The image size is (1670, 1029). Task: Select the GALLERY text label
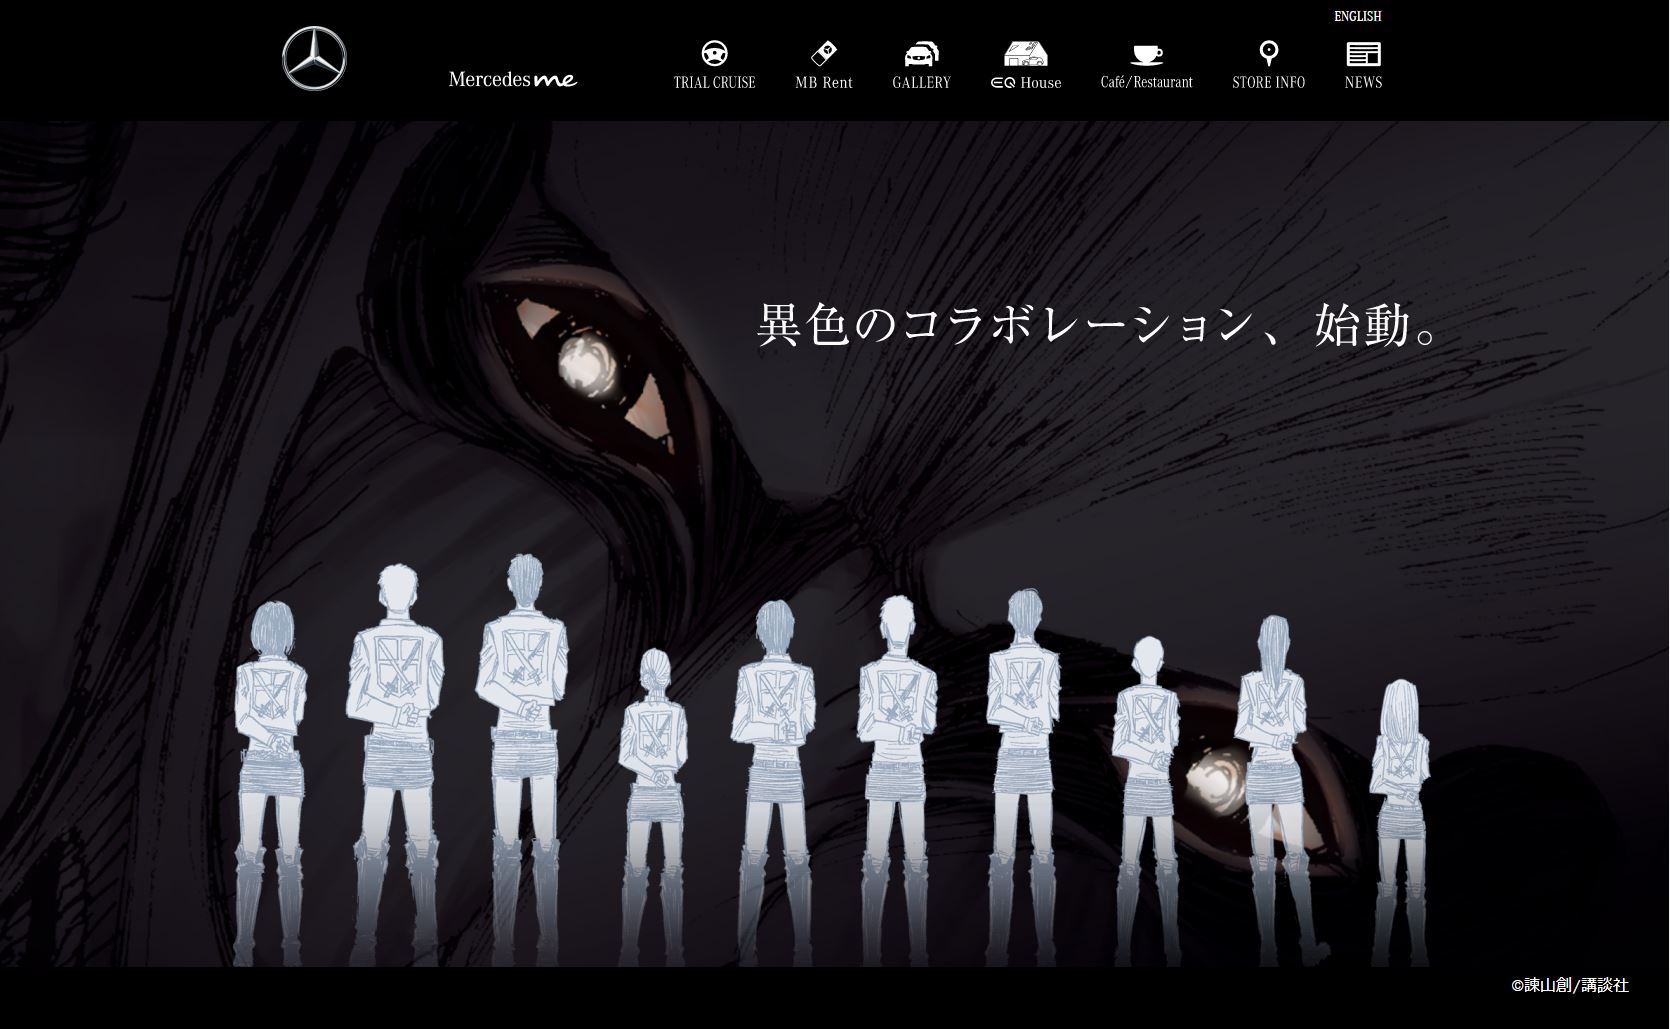(x=921, y=83)
